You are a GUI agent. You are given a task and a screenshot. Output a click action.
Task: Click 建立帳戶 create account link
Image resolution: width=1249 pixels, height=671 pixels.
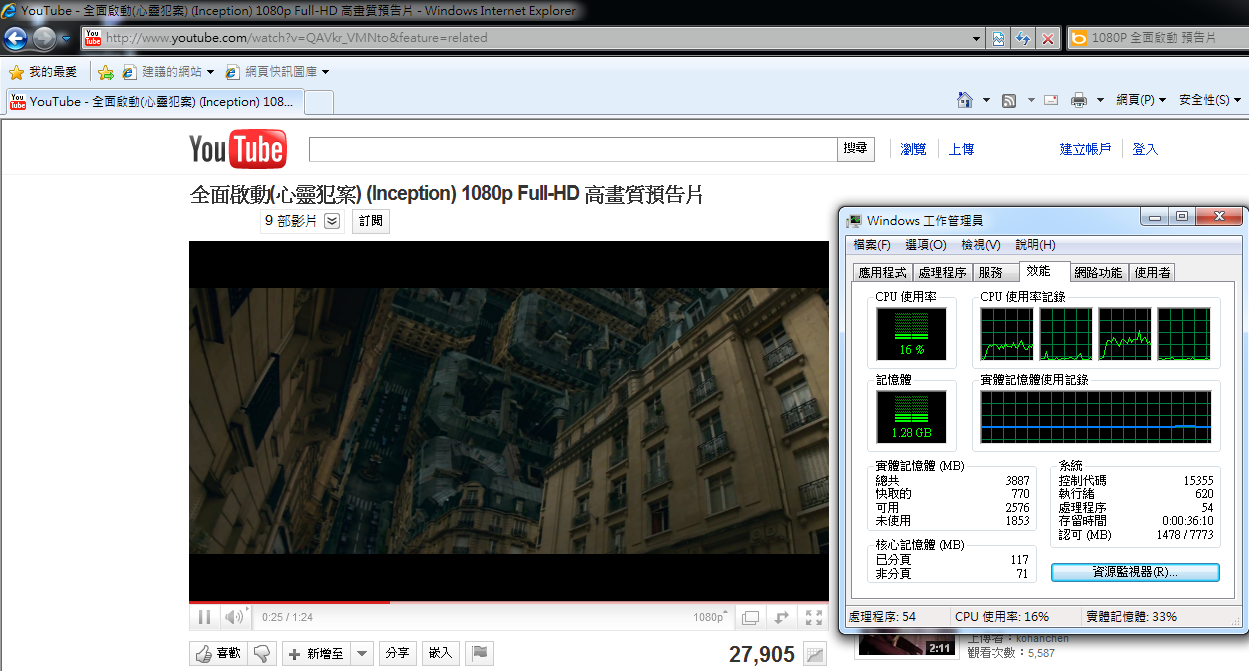1085,149
